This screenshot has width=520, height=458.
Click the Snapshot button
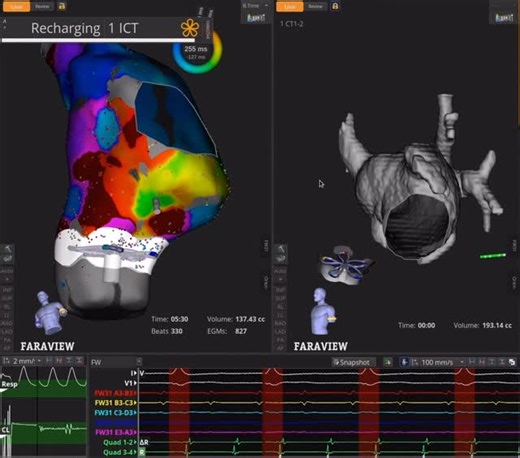point(353,362)
